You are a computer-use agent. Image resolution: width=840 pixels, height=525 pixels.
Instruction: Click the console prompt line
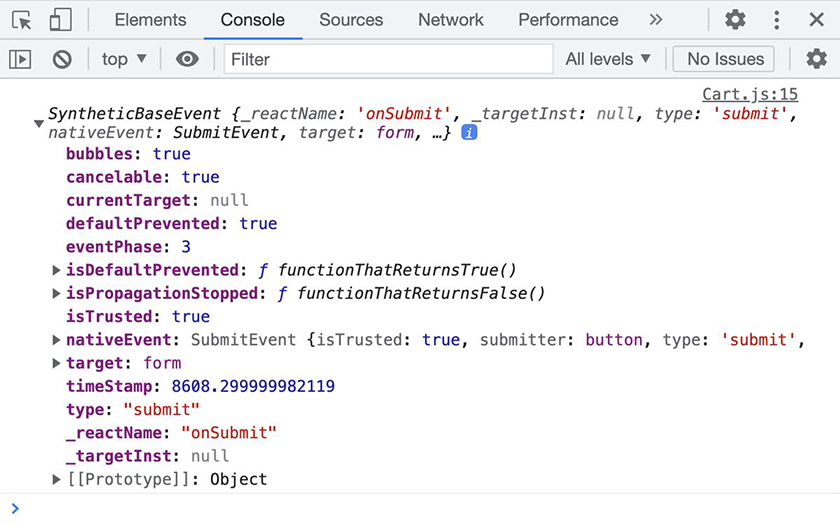(420, 508)
